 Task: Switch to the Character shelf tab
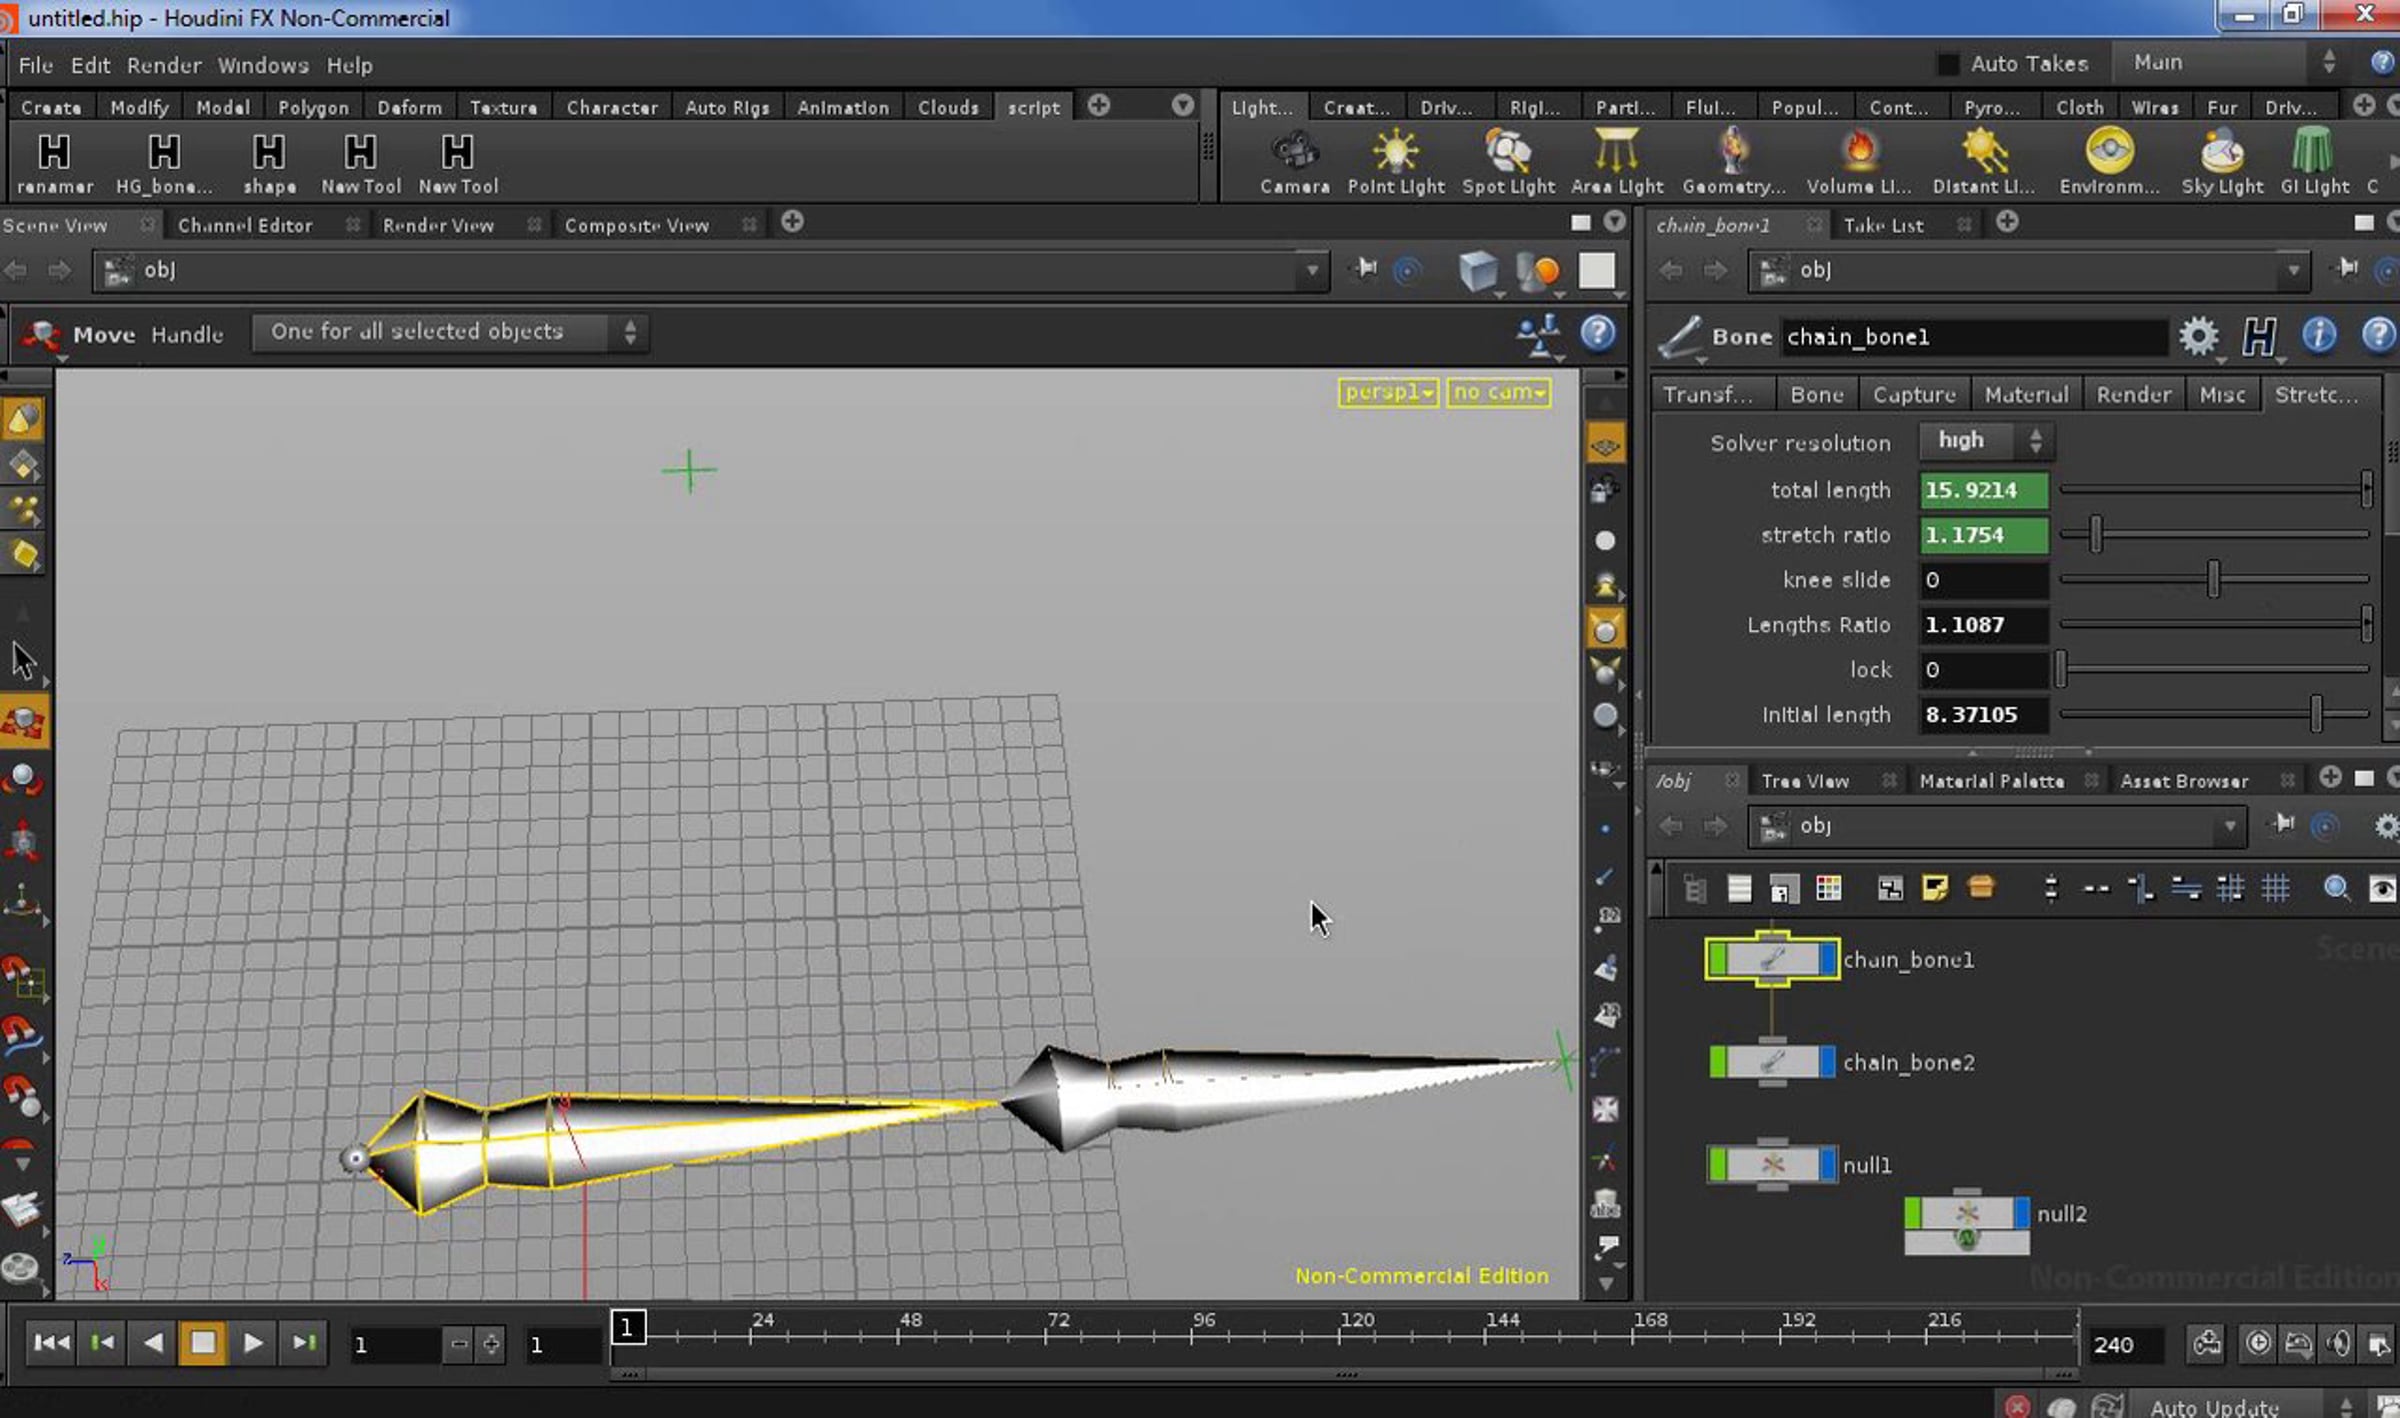coord(612,107)
